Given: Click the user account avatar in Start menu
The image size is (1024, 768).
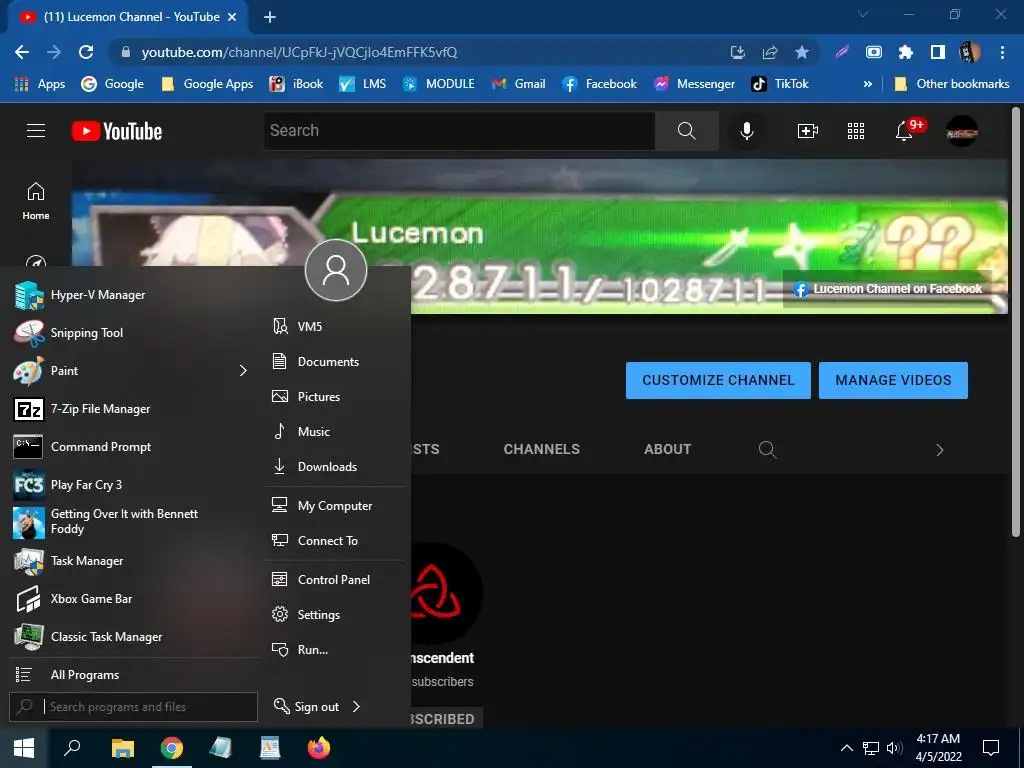Looking at the screenshot, I should pyautogui.click(x=336, y=270).
